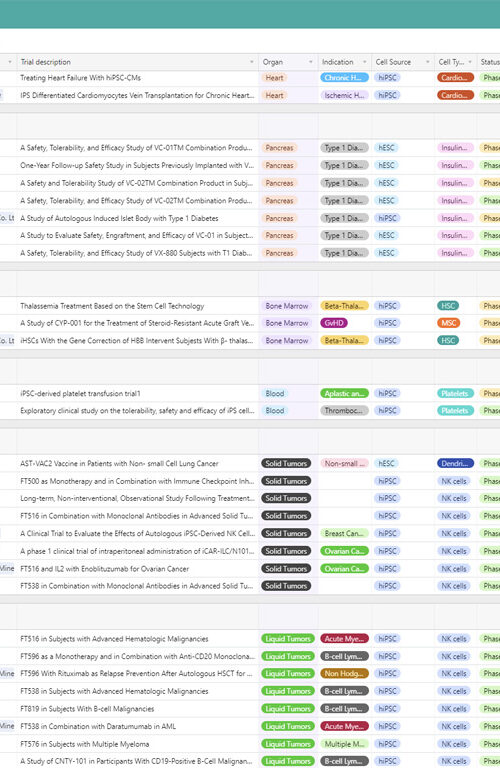Click the Chronic H... indication tag
The image size is (500, 768).
[x=344, y=78]
